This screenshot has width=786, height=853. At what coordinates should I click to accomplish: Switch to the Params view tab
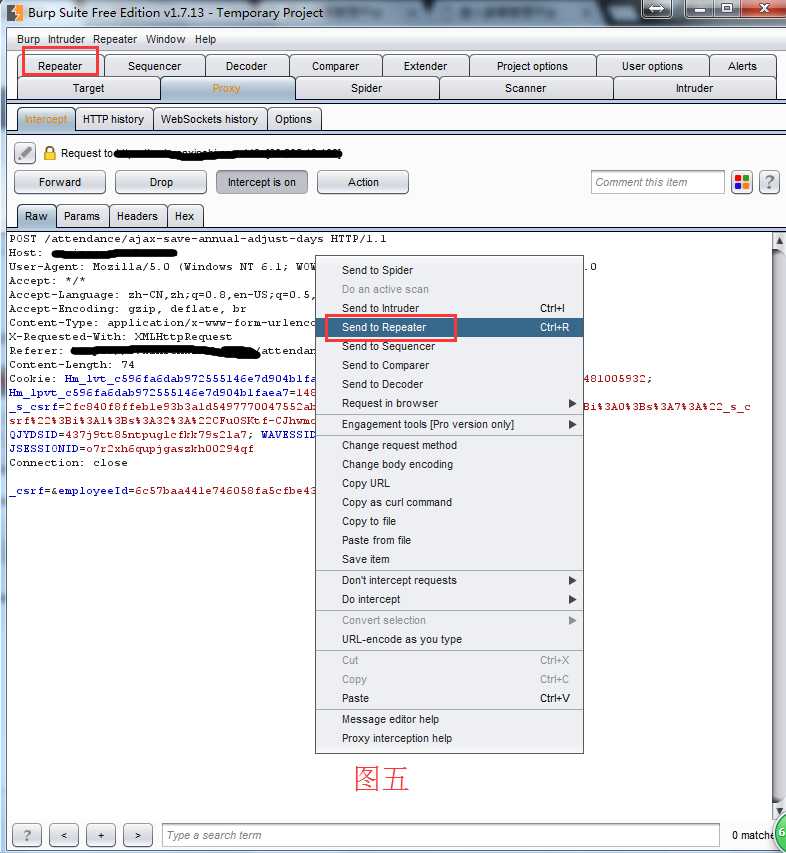(82, 216)
